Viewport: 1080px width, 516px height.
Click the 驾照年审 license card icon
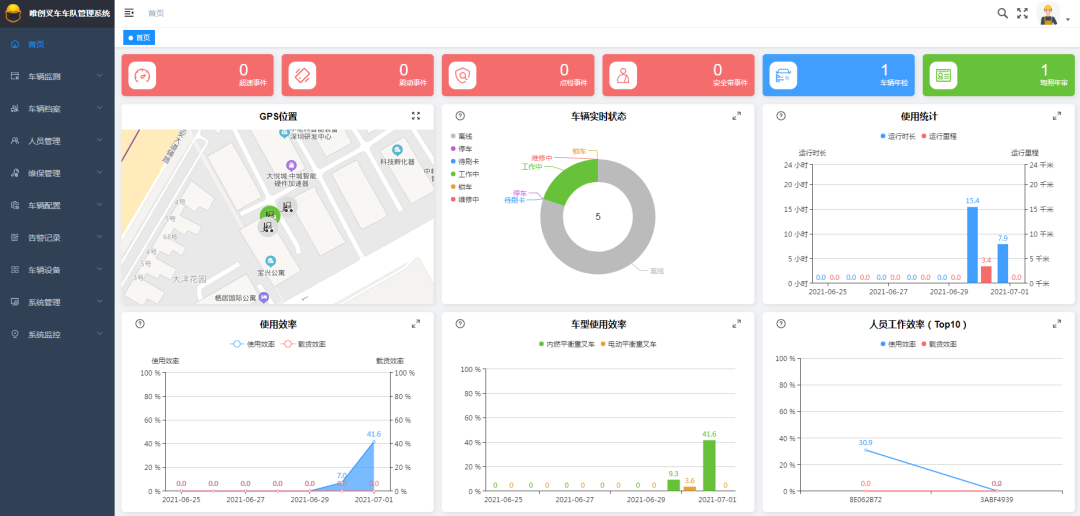[x=942, y=75]
